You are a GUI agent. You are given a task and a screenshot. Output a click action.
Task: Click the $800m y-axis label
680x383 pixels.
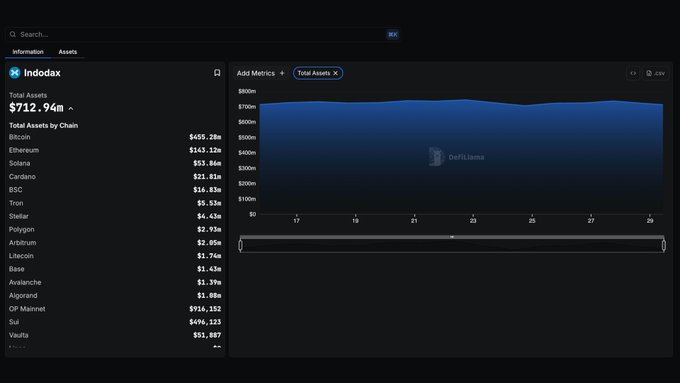pyautogui.click(x=247, y=91)
